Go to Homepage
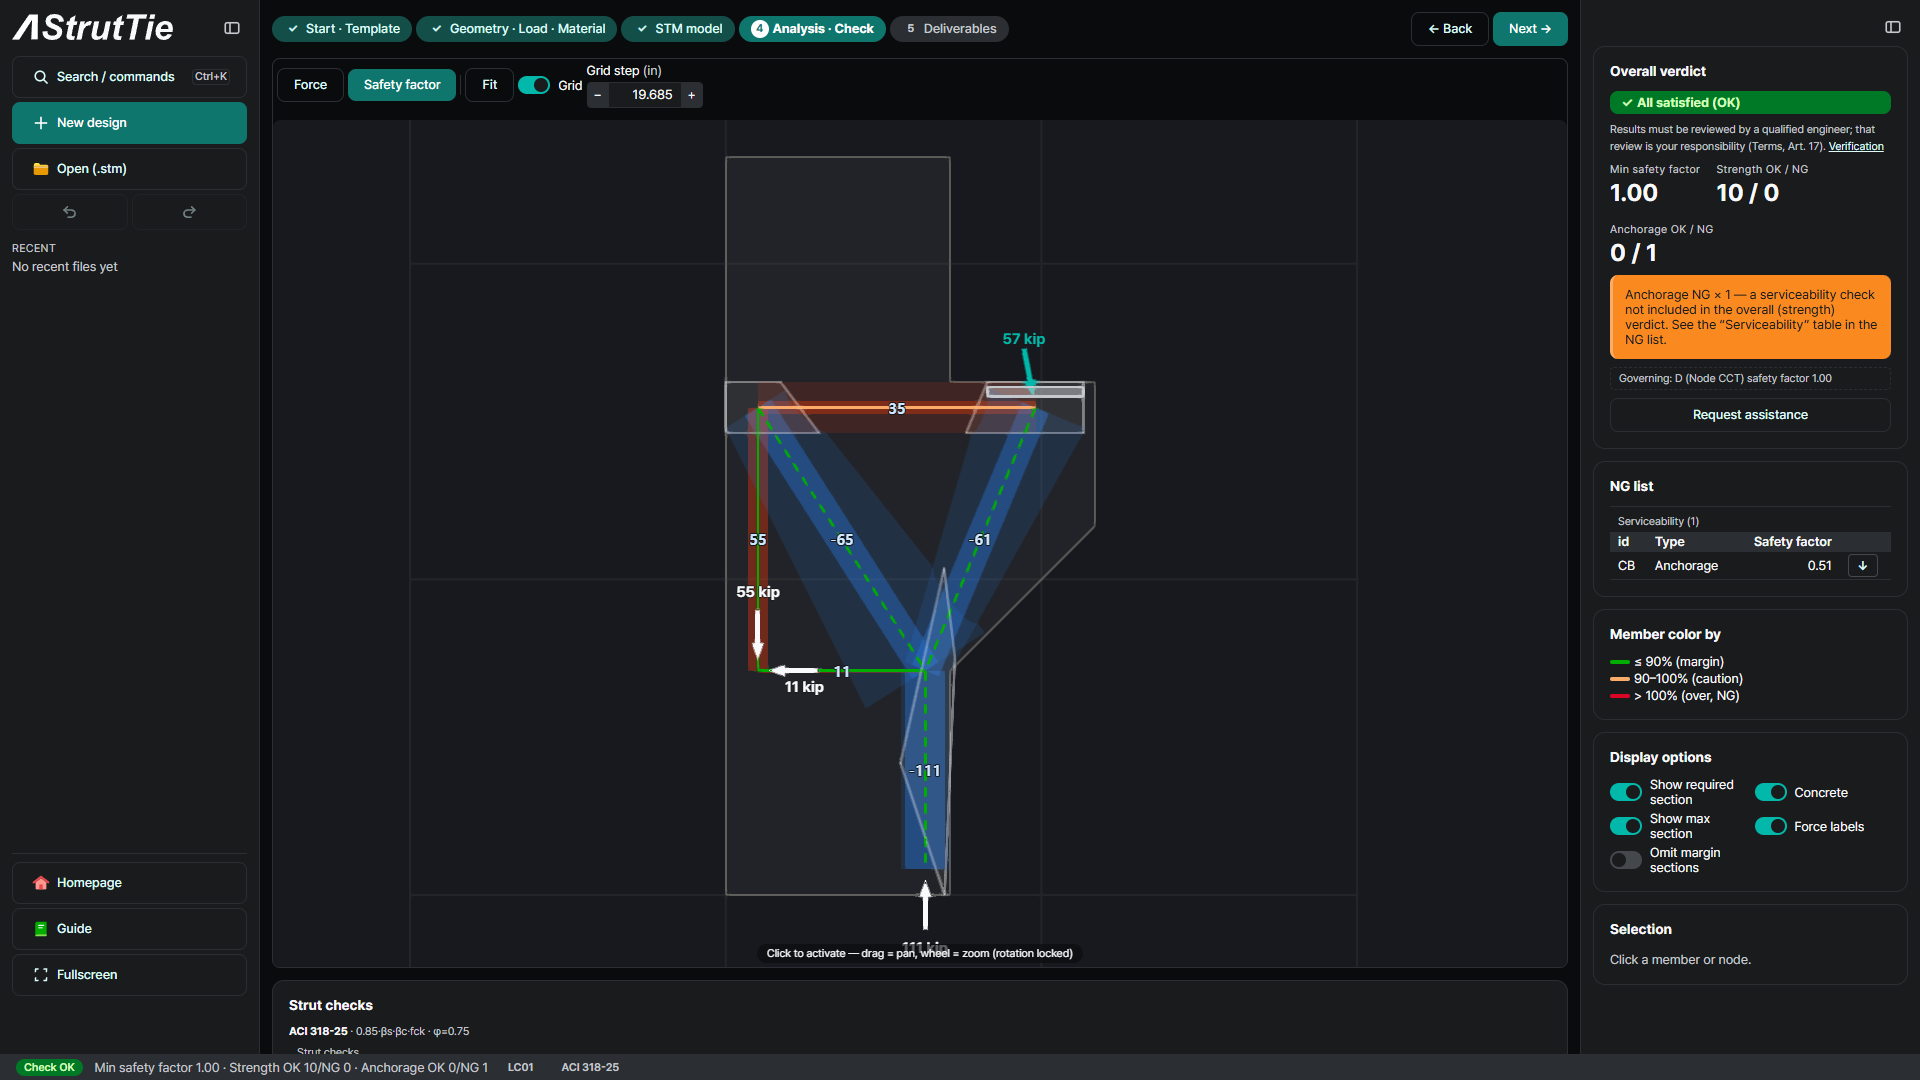The image size is (1920, 1080). (x=129, y=883)
